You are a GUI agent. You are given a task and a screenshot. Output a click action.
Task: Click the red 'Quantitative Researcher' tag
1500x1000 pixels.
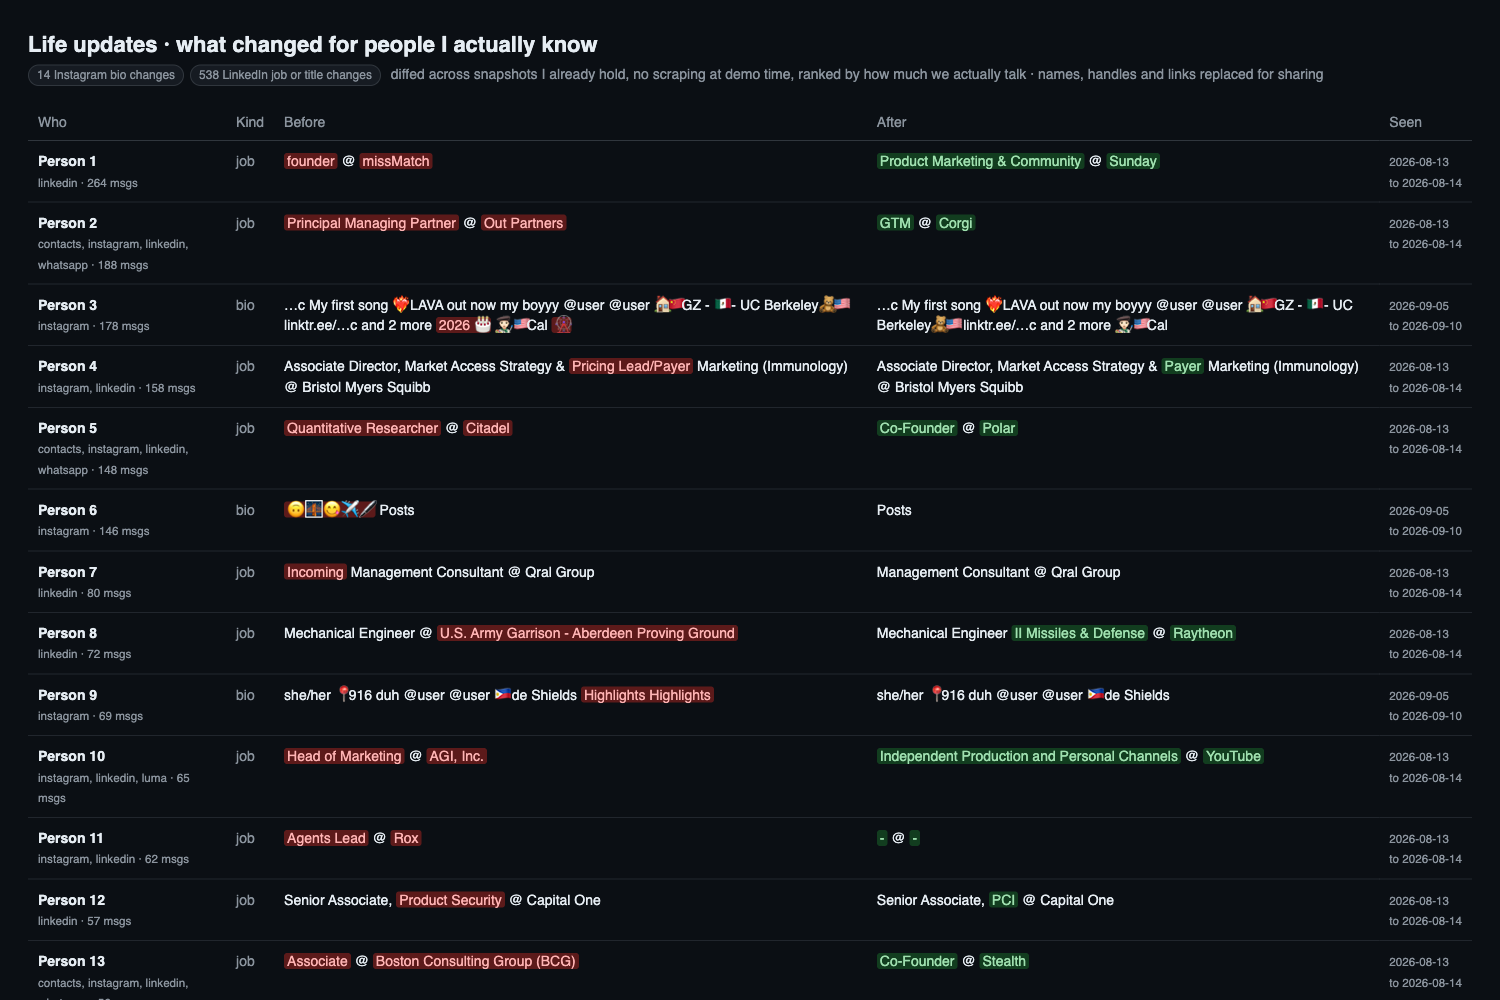362,428
